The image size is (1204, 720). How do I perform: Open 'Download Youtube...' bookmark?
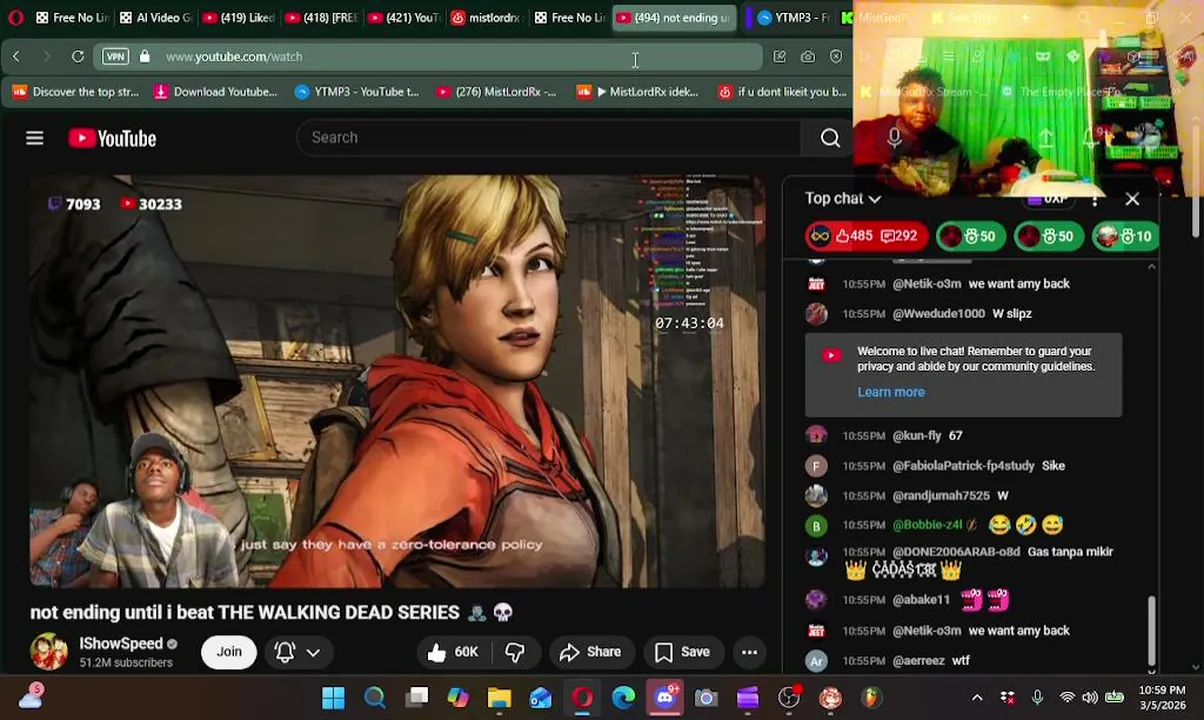tap(215, 92)
